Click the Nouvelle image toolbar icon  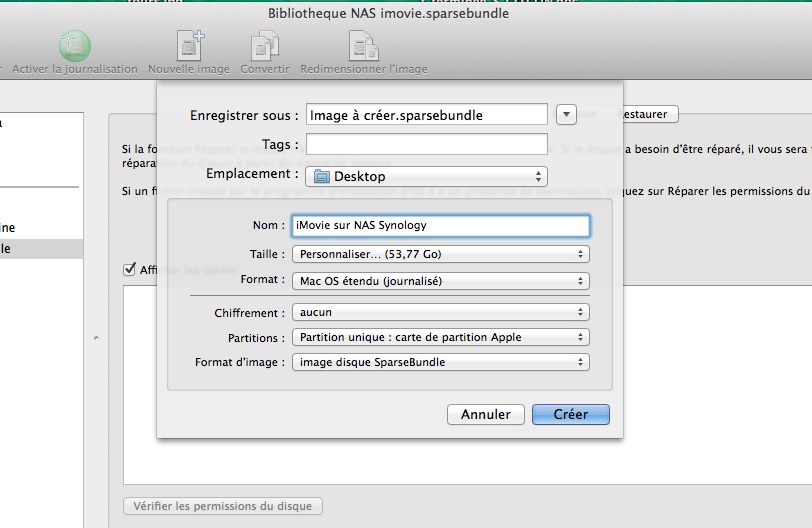point(189,46)
